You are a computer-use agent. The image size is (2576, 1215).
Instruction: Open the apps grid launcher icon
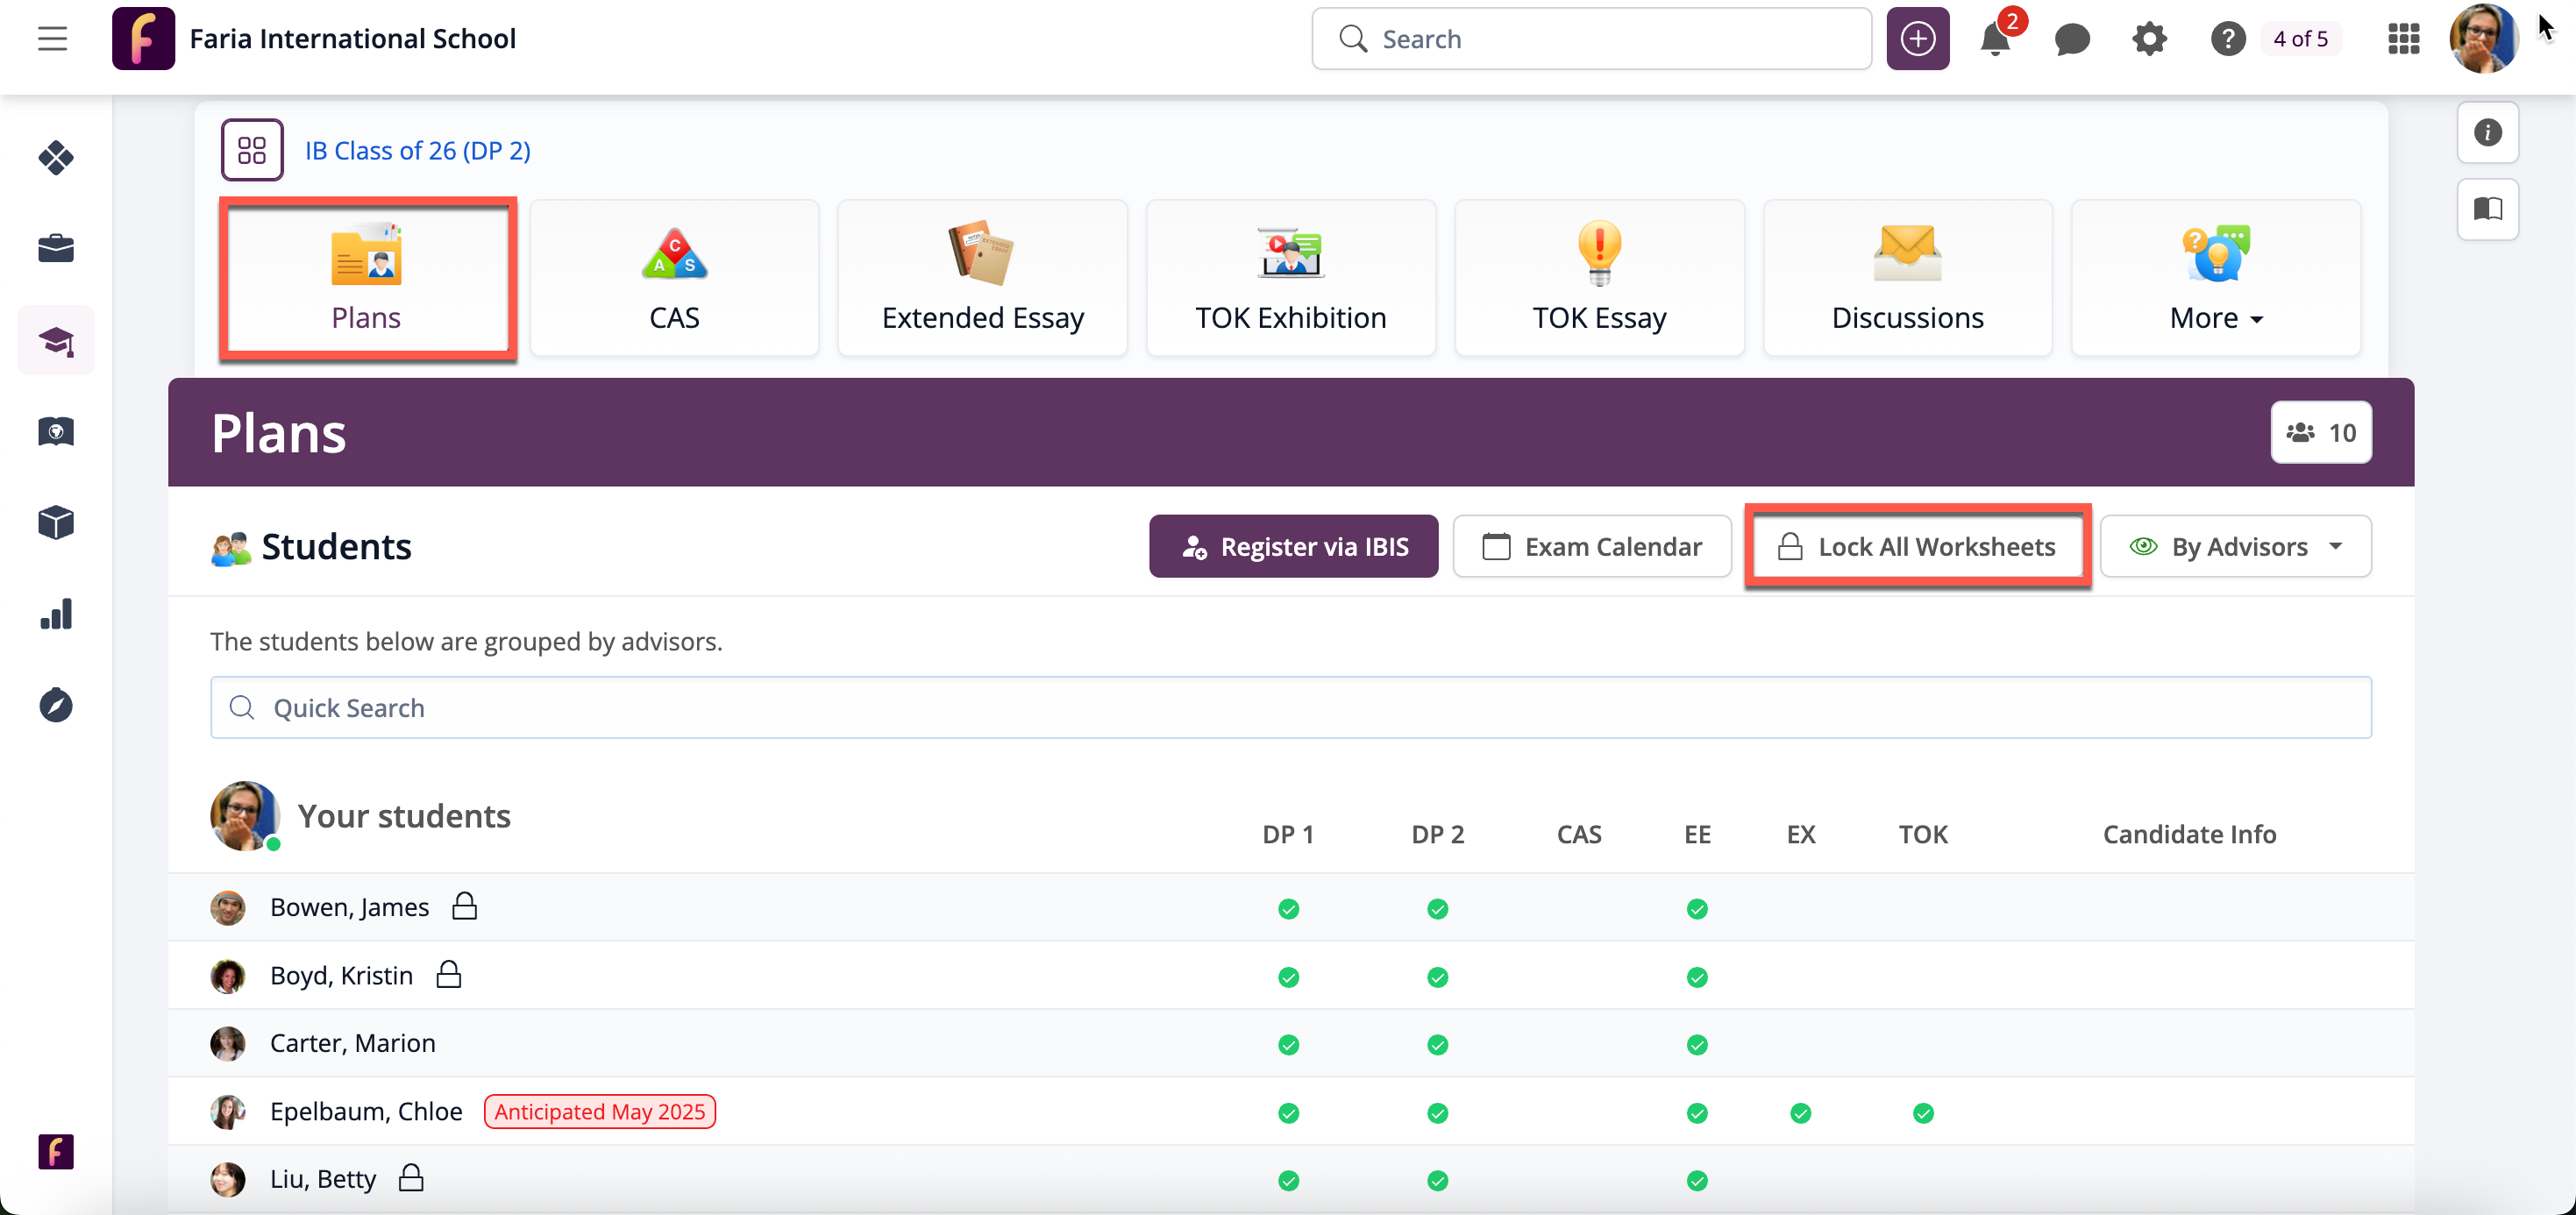(2403, 39)
